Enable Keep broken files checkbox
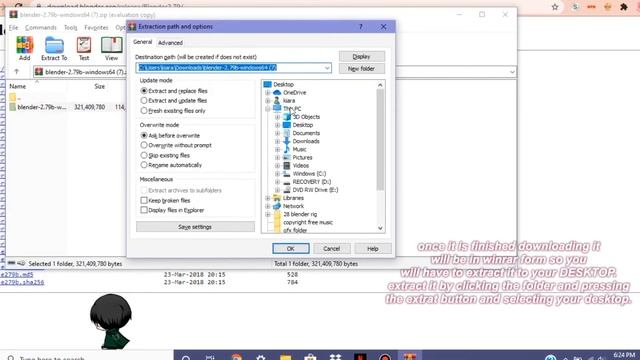Viewport: 640px width, 360px height. pyautogui.click(x=144, y=200)
